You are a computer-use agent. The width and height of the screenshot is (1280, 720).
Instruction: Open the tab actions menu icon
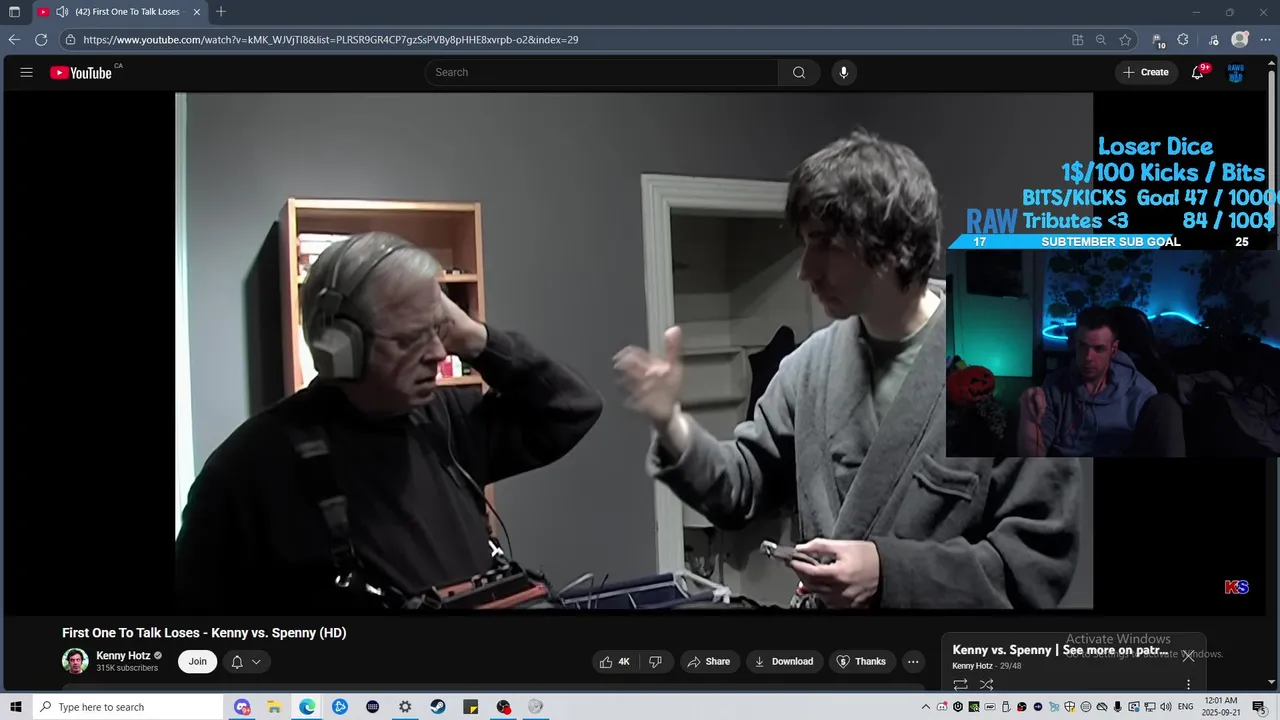(x=14, y=12)
